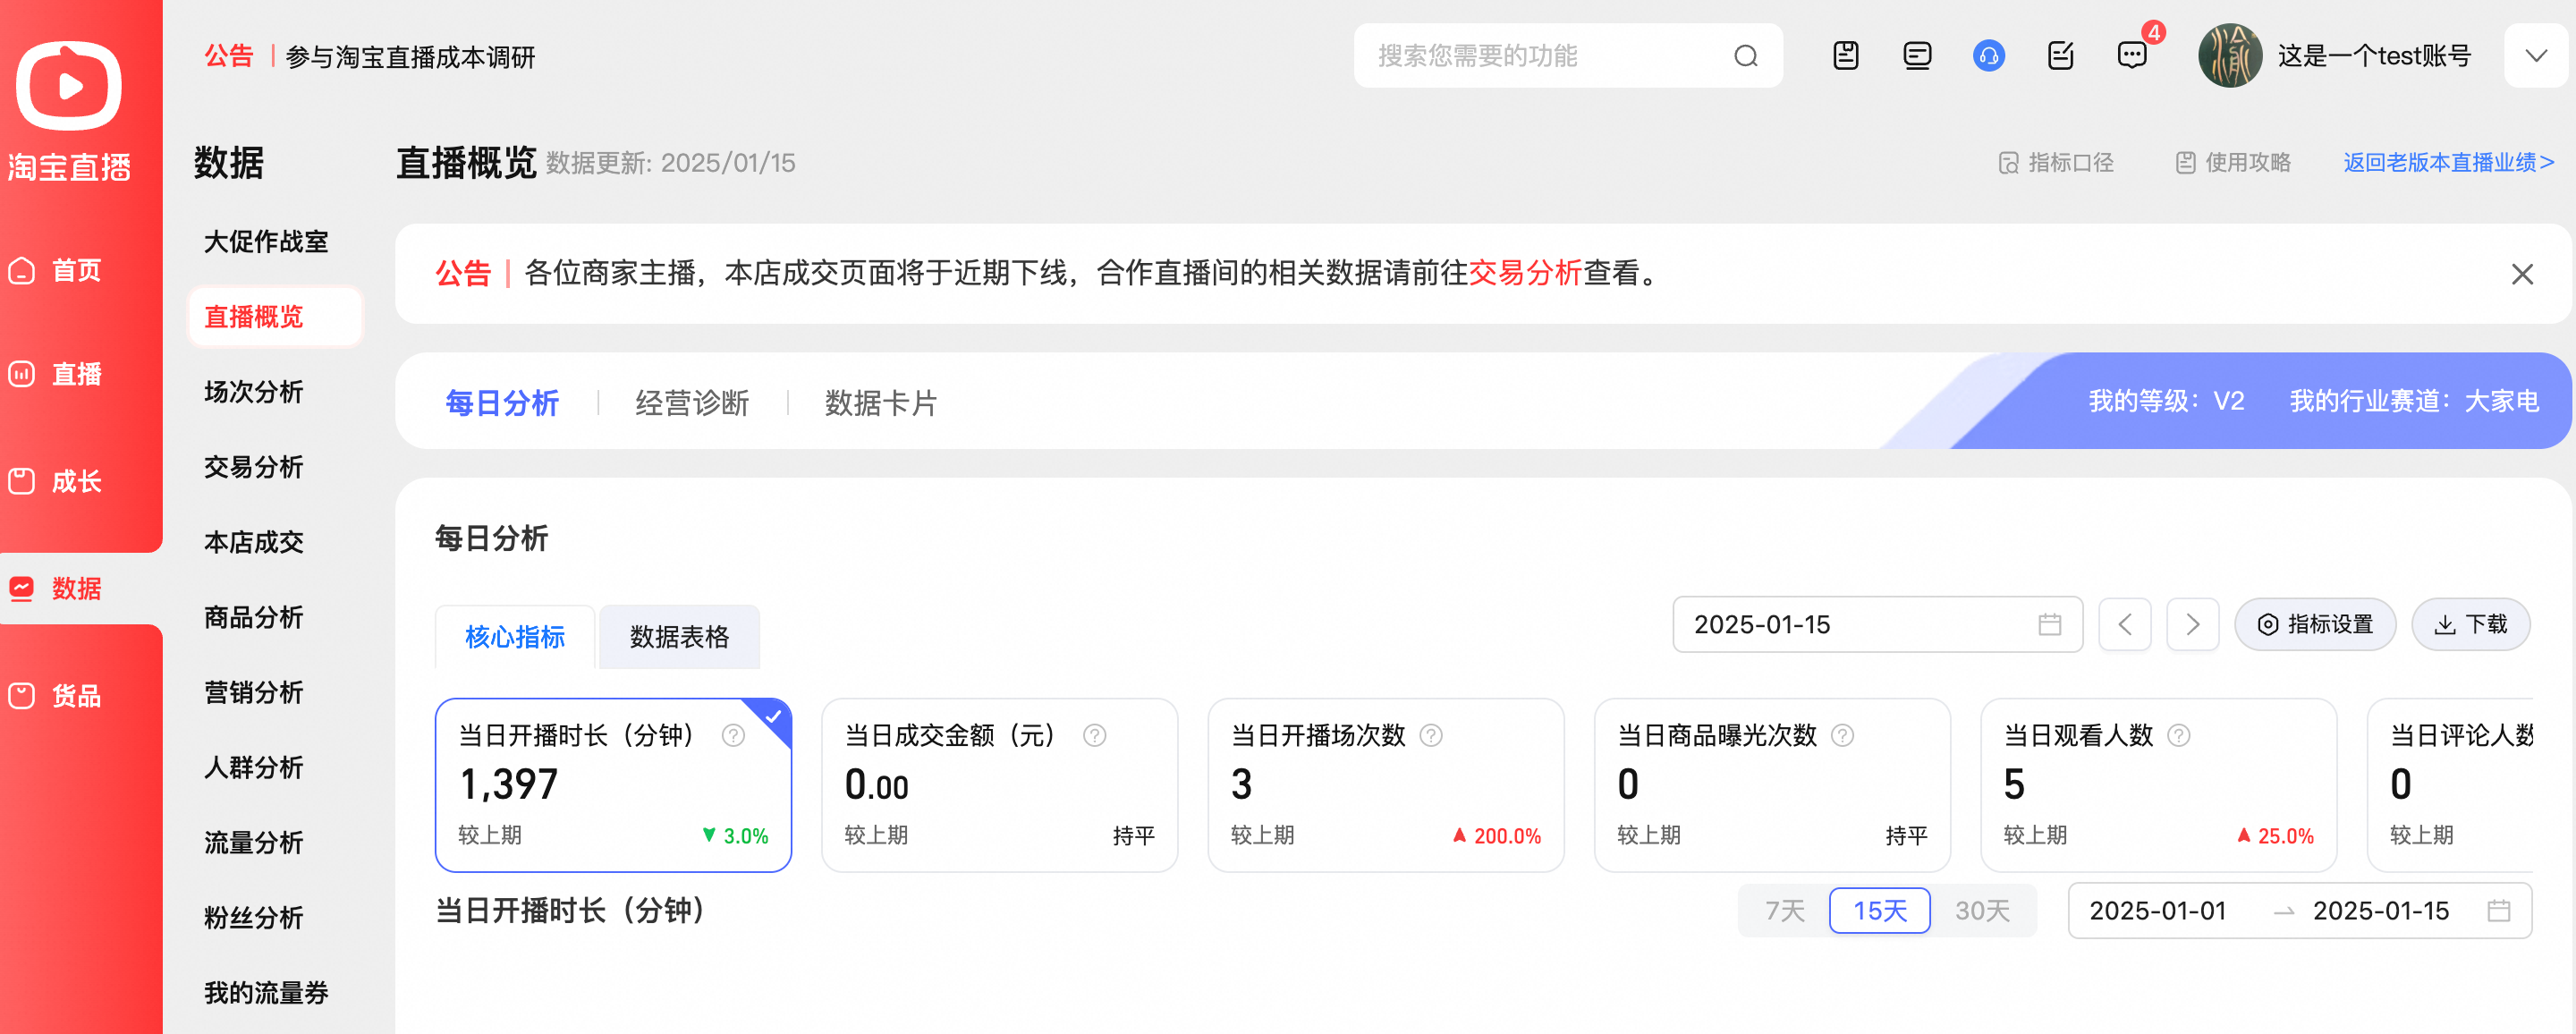Select the 当日观看人数 metric card

click(2158, 785)
